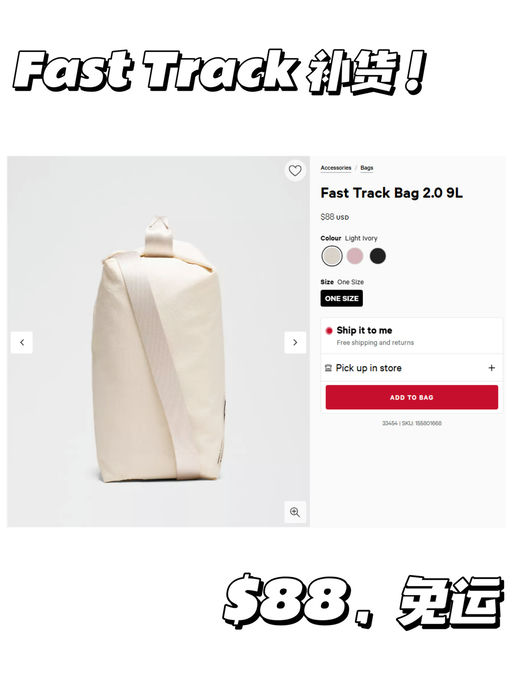This screenshot has height=683, width=512.
Task: Click the store icon beside Pick up in store
Action: coord(329,368)
